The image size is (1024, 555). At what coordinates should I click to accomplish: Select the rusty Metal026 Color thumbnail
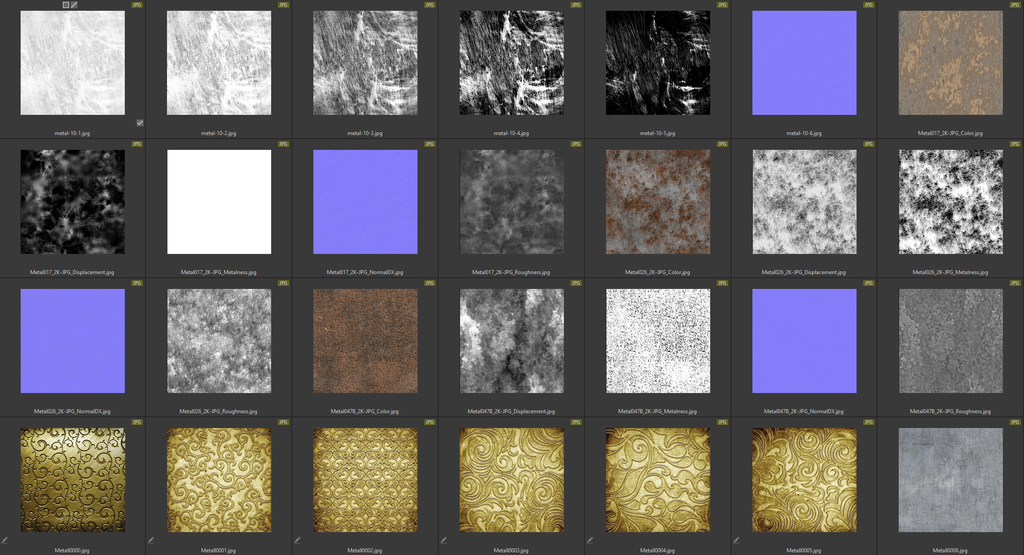(658, 202)
